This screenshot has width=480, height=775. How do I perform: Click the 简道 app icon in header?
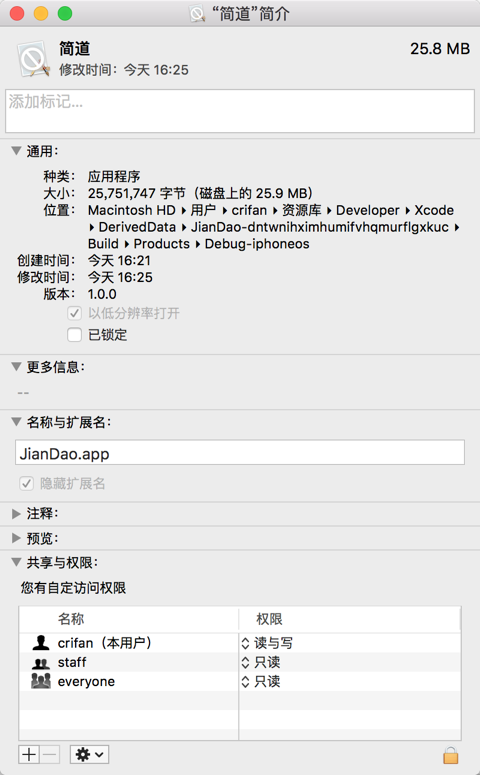34,59
